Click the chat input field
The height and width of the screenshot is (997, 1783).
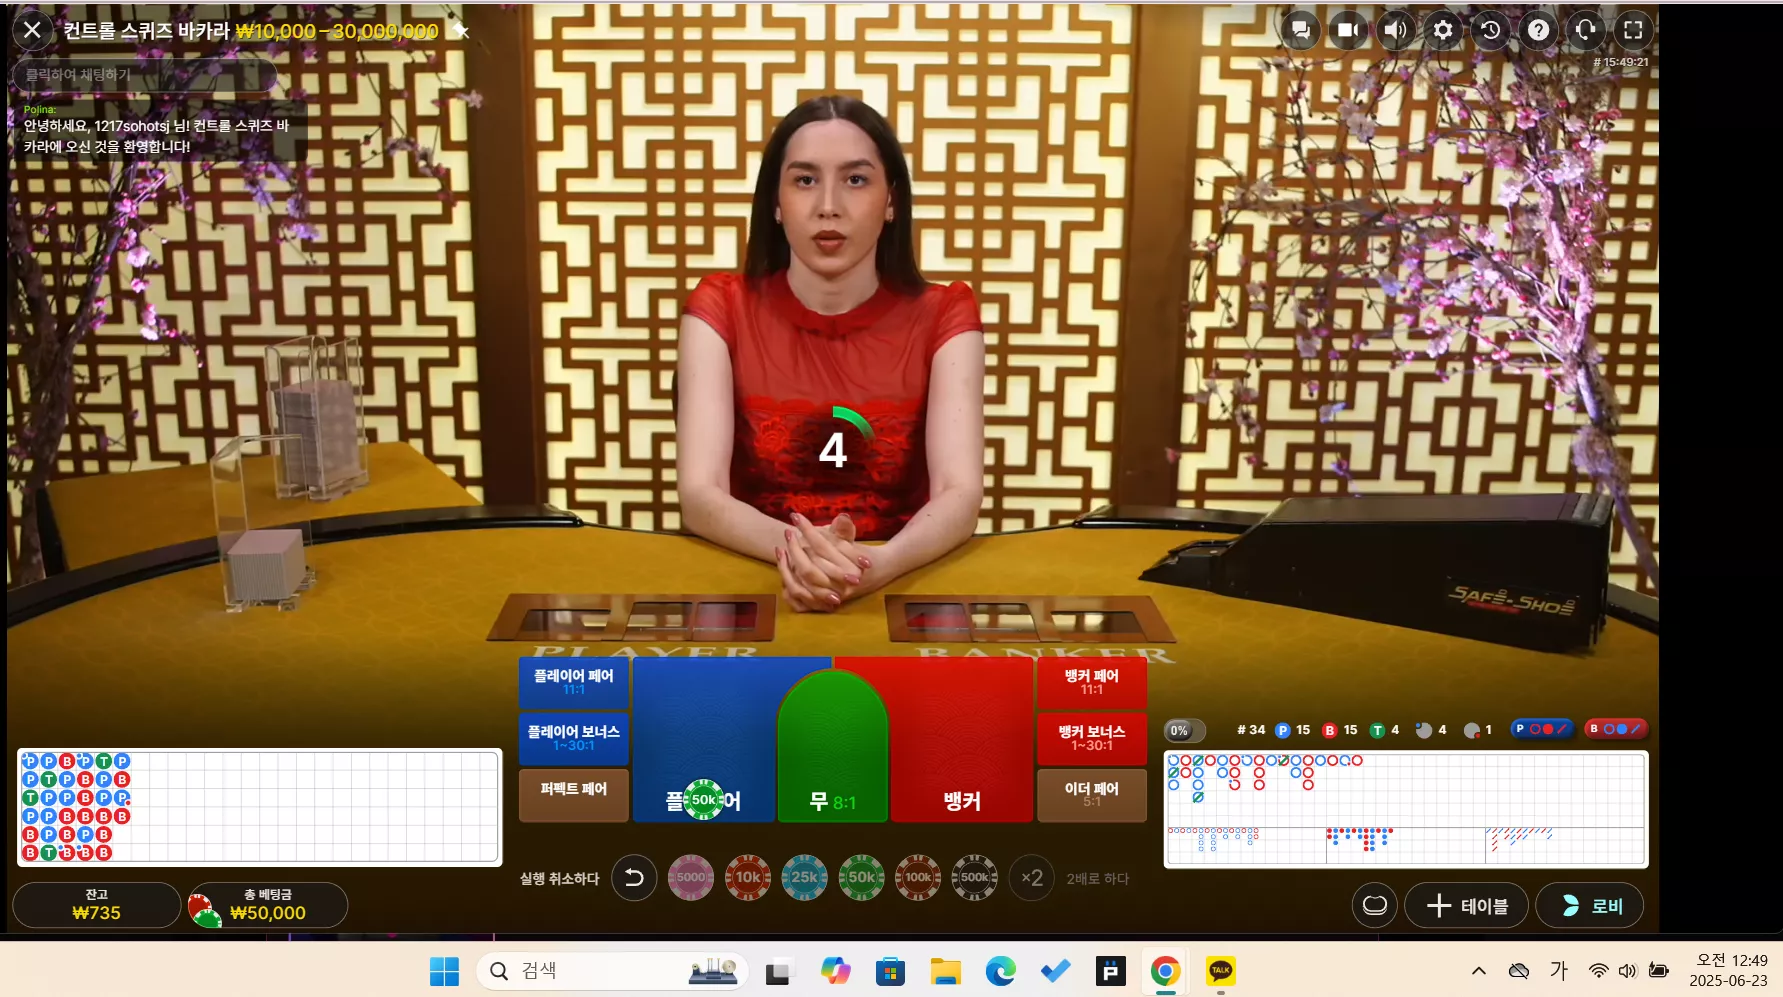[144, 75]
